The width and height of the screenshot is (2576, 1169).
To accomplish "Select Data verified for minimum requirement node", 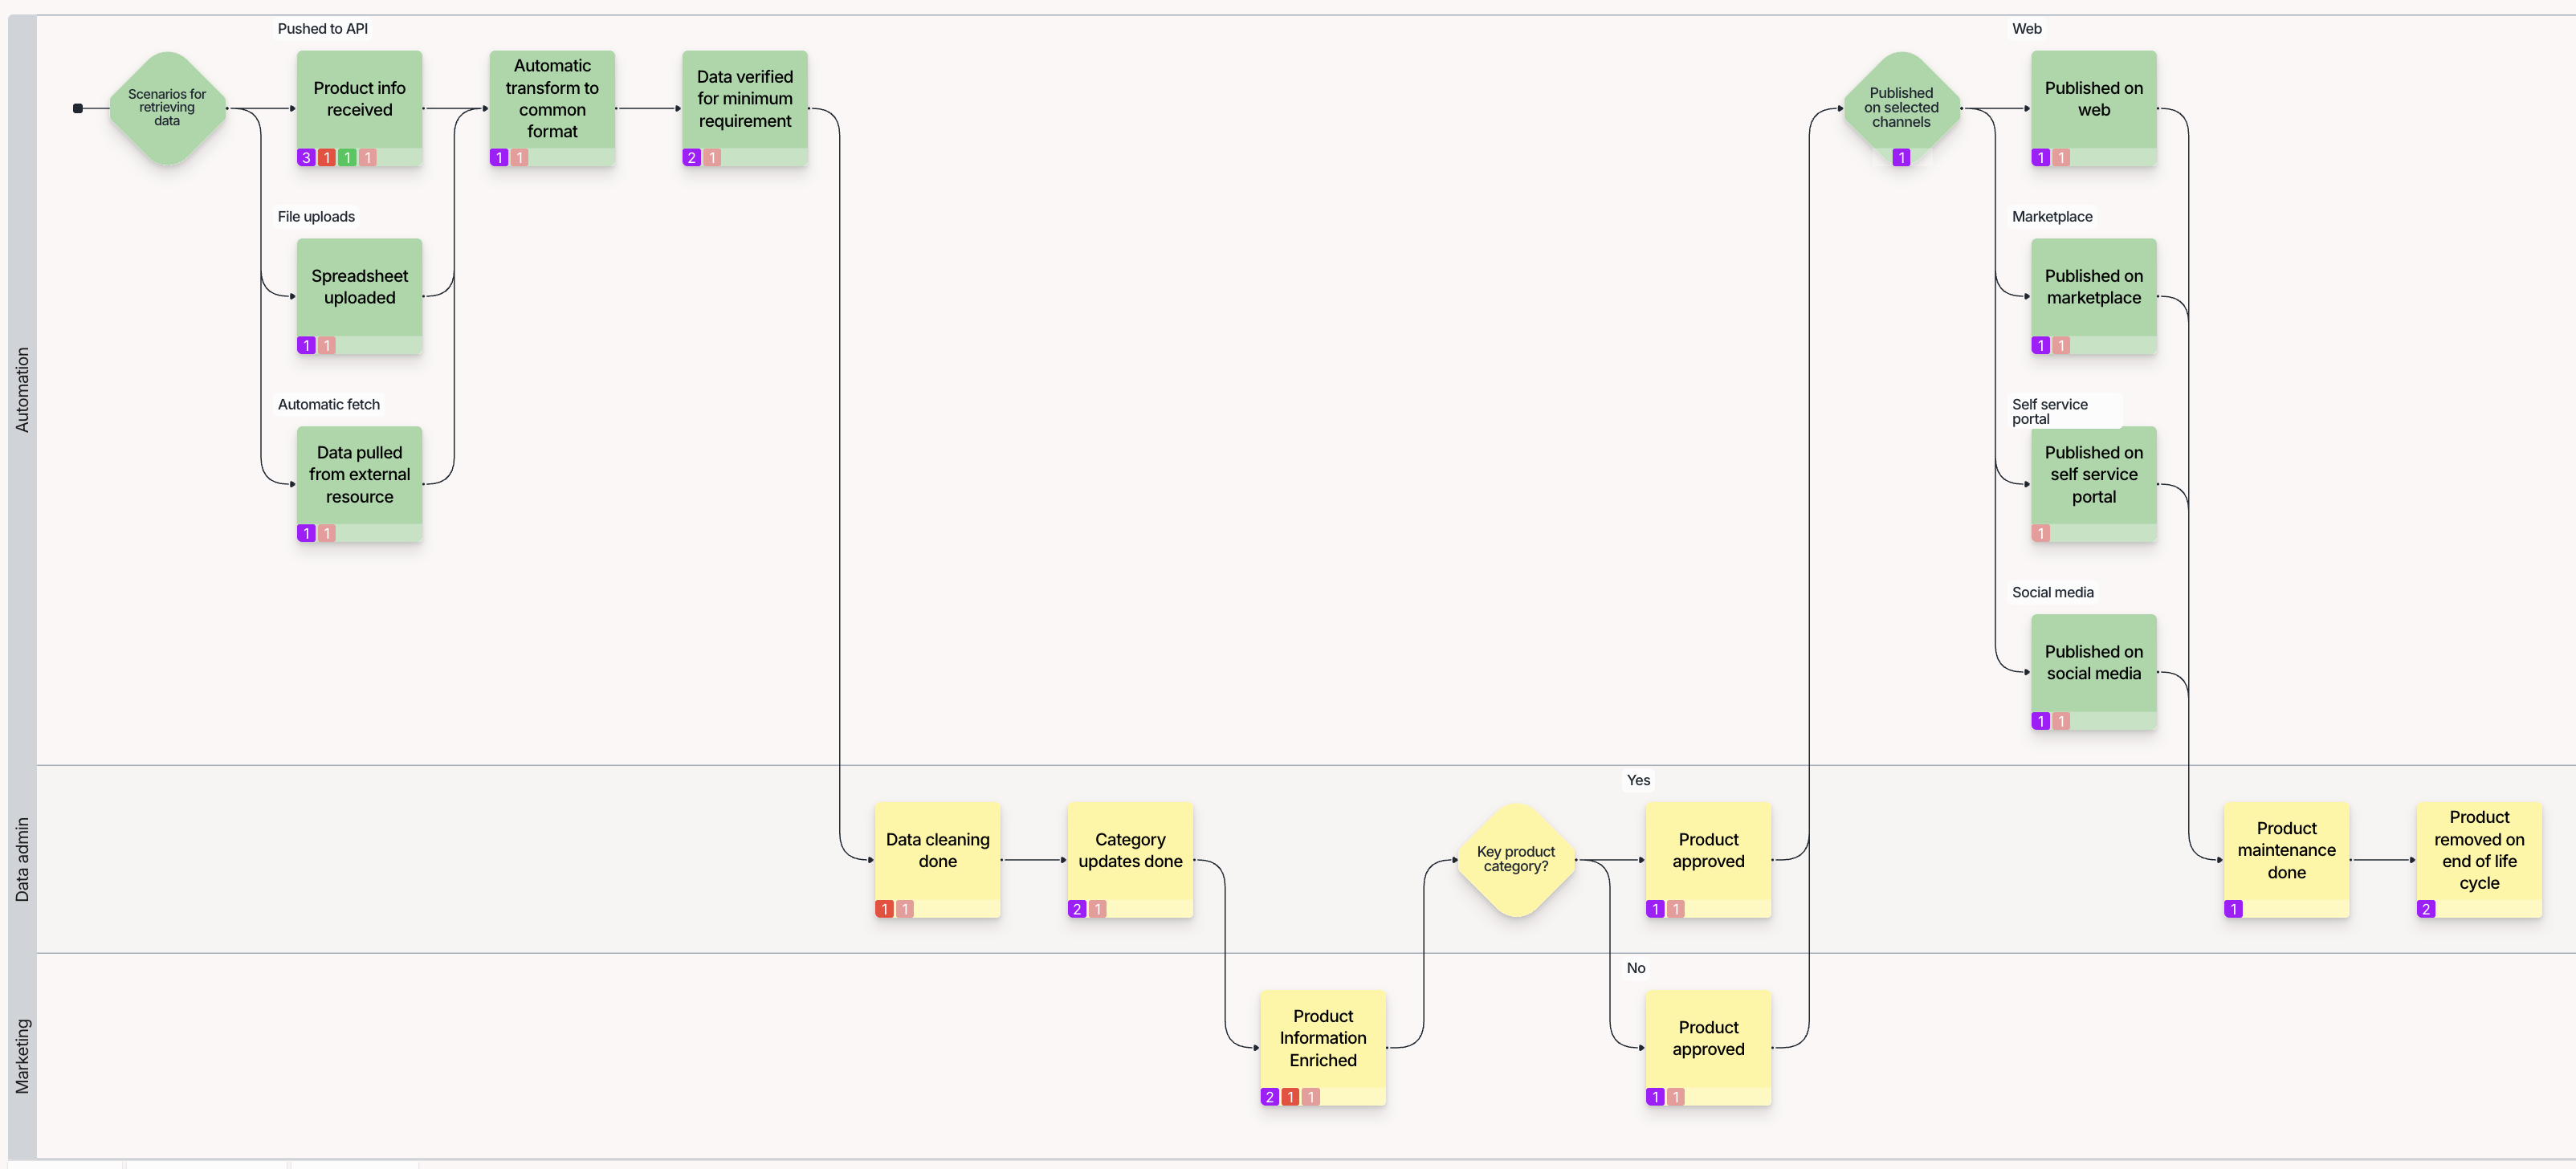I will point(745,108).
